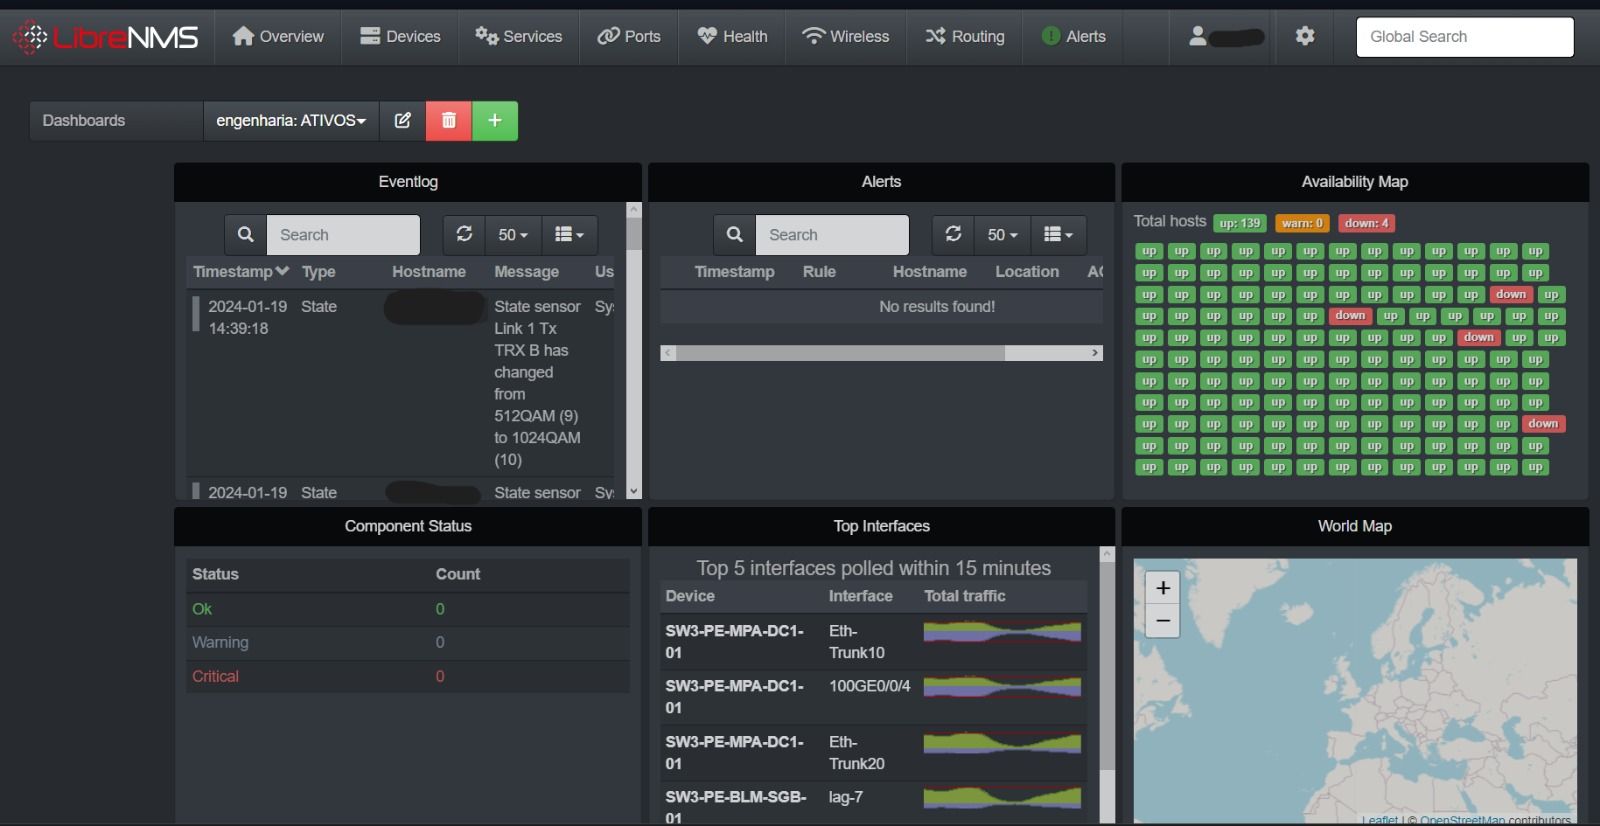
Task: Open the user profile icon
Action: (1198, 36)
